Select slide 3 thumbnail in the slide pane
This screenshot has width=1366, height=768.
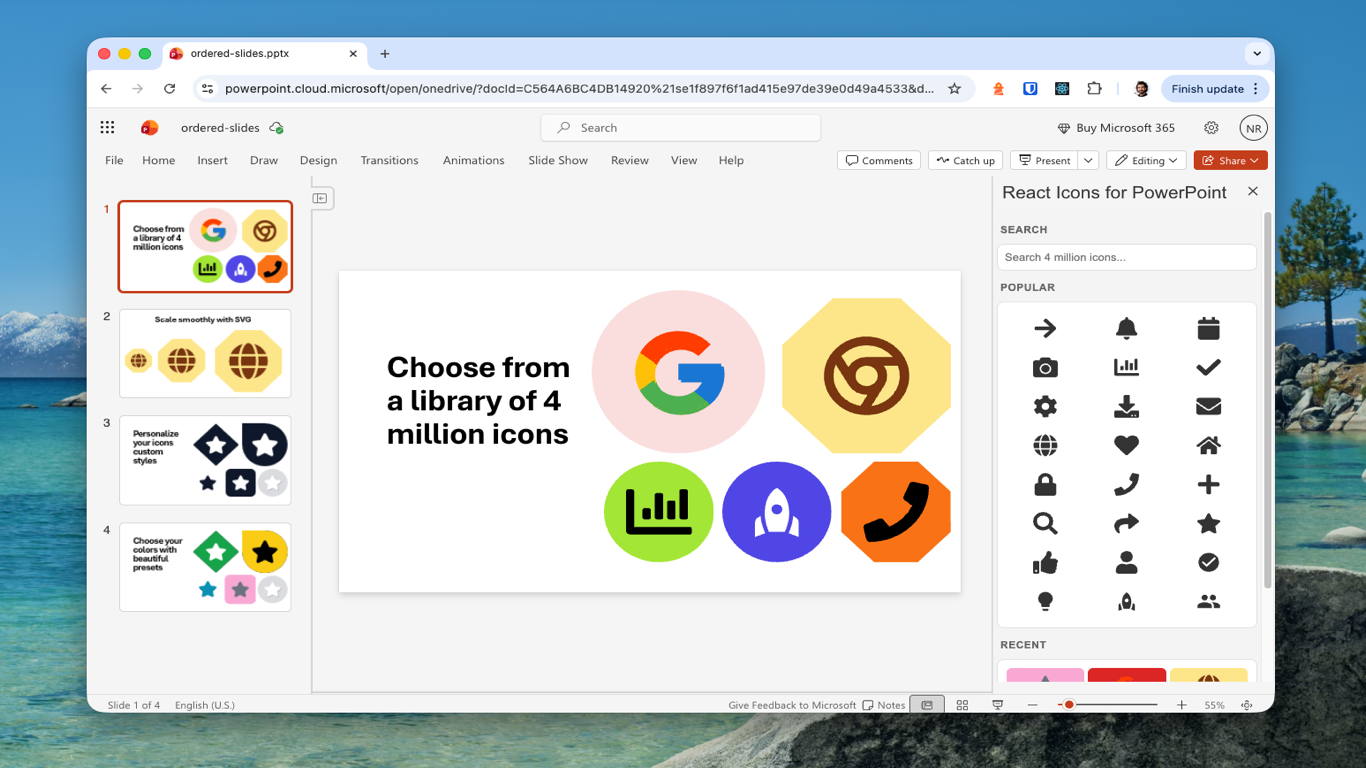[204, 460]
